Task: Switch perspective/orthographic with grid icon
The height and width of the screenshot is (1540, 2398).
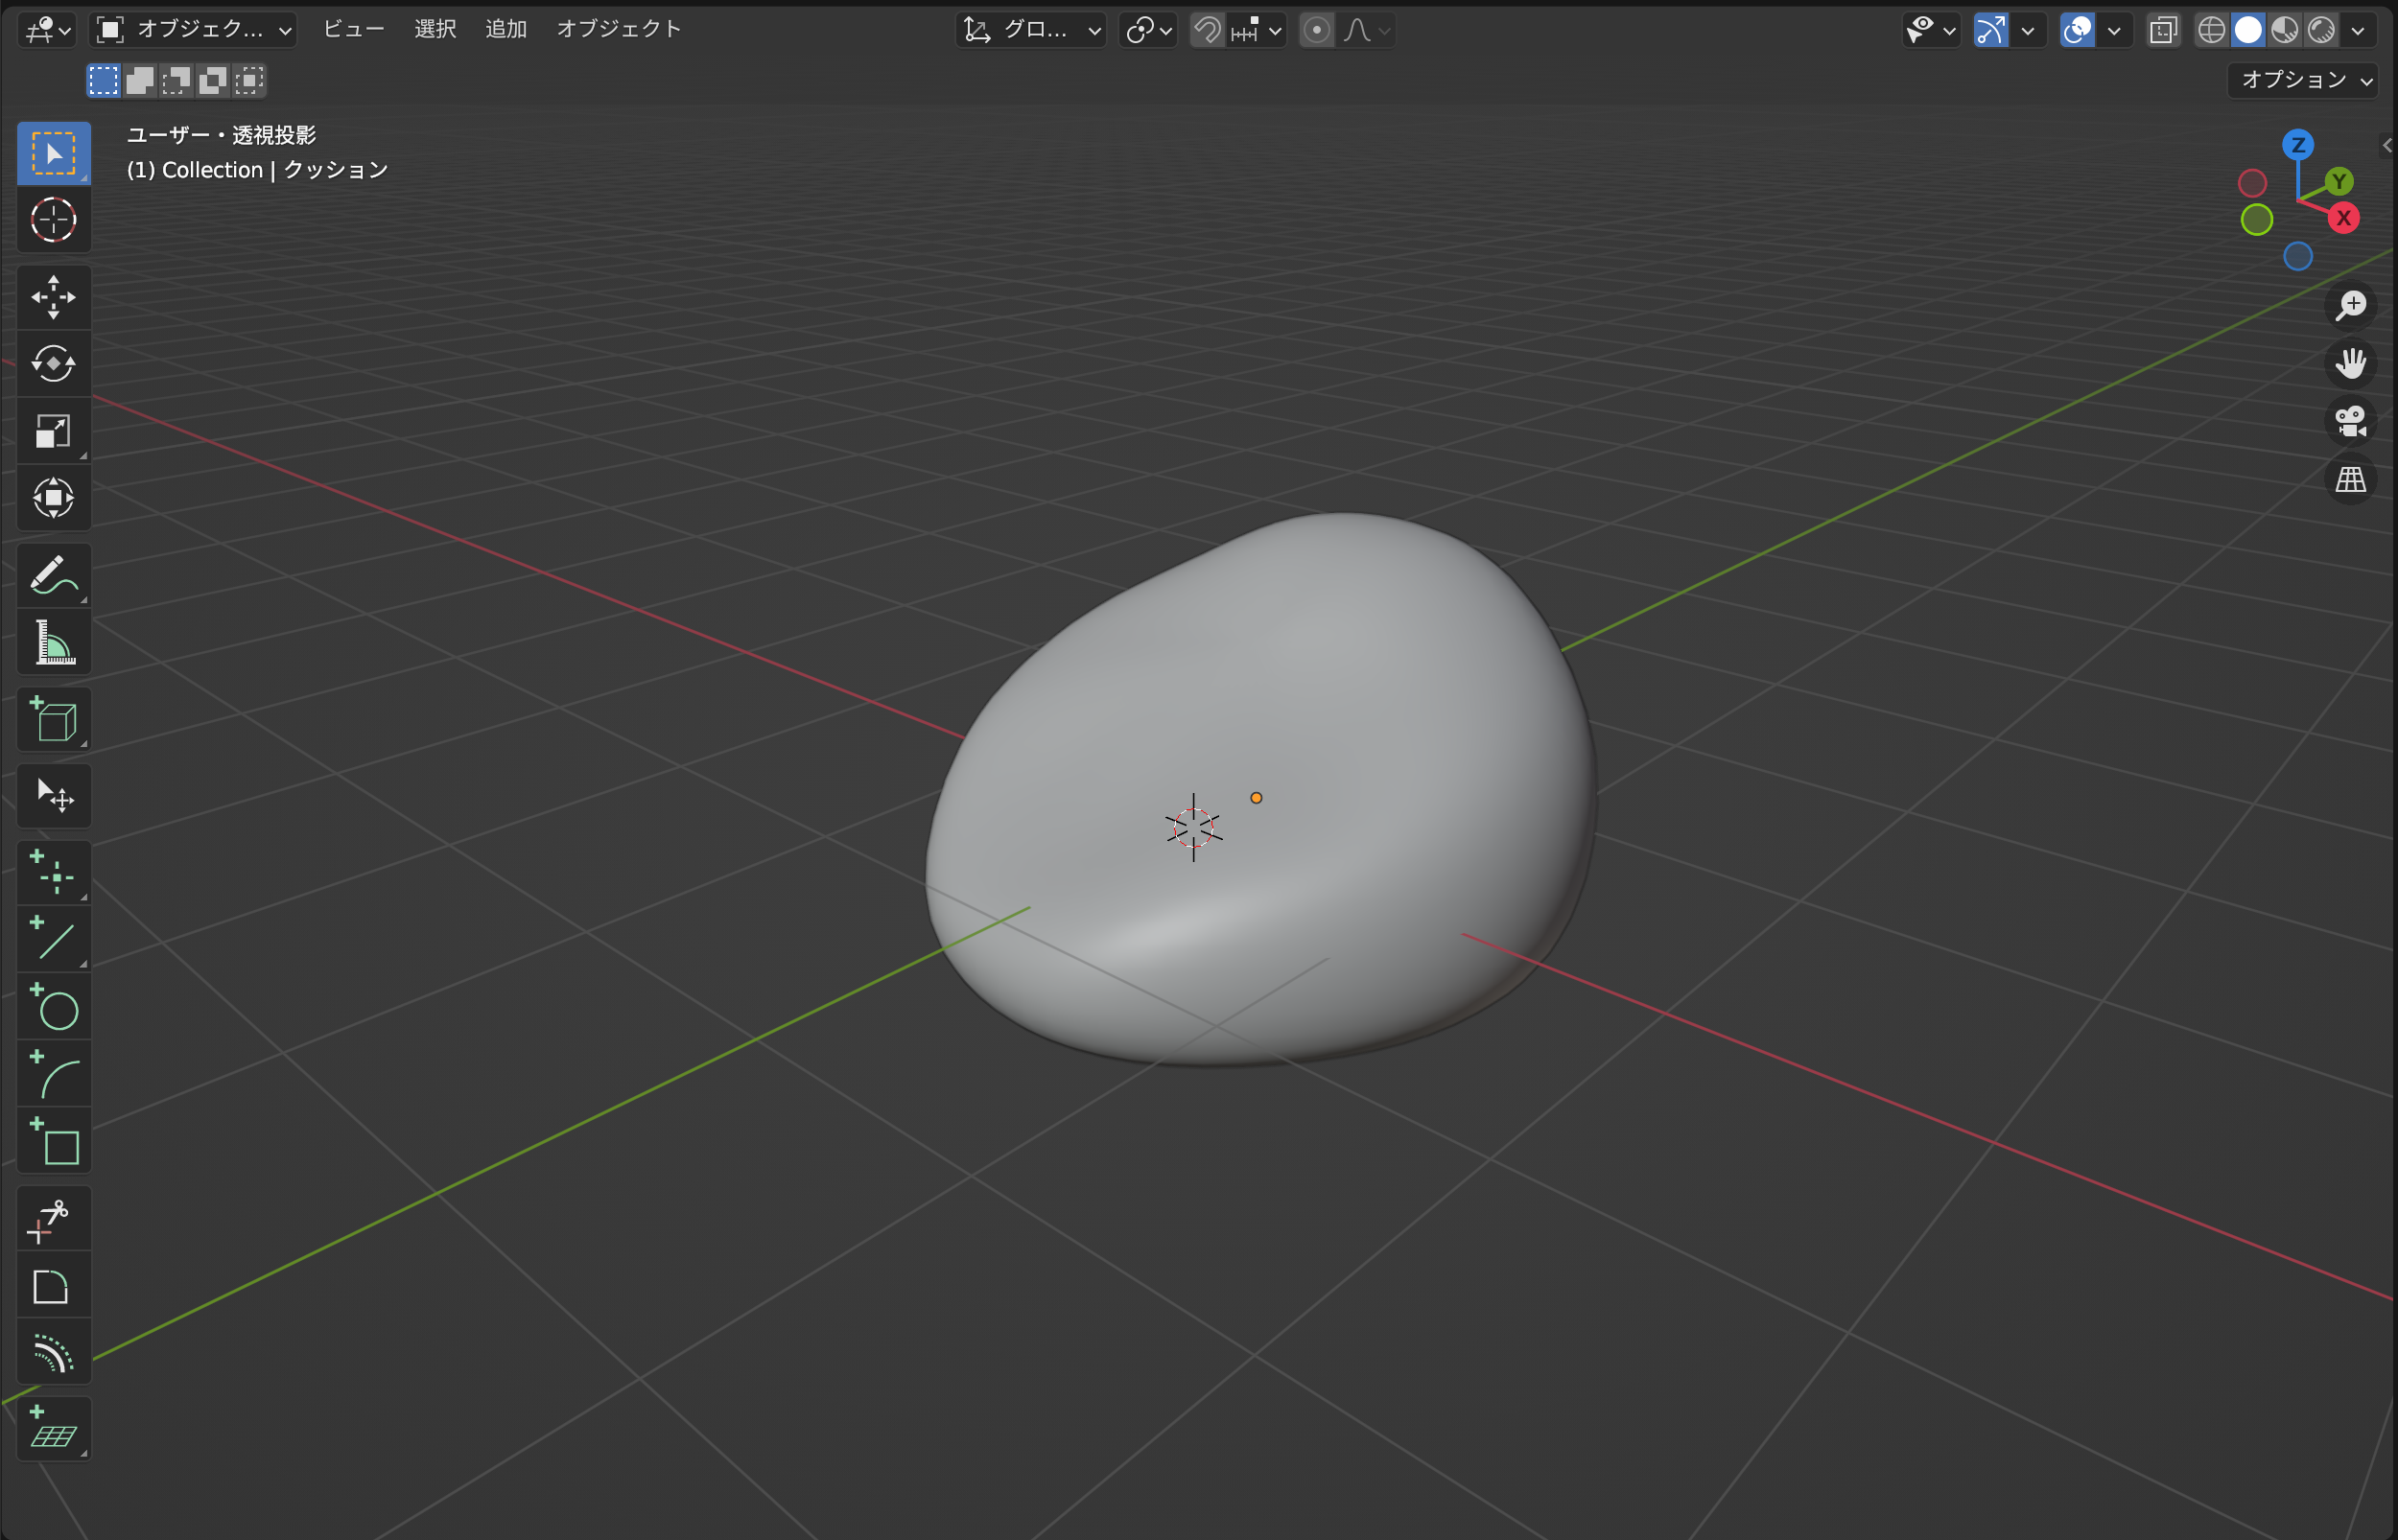Action: pyautogui.click(x=2350, y=479)
